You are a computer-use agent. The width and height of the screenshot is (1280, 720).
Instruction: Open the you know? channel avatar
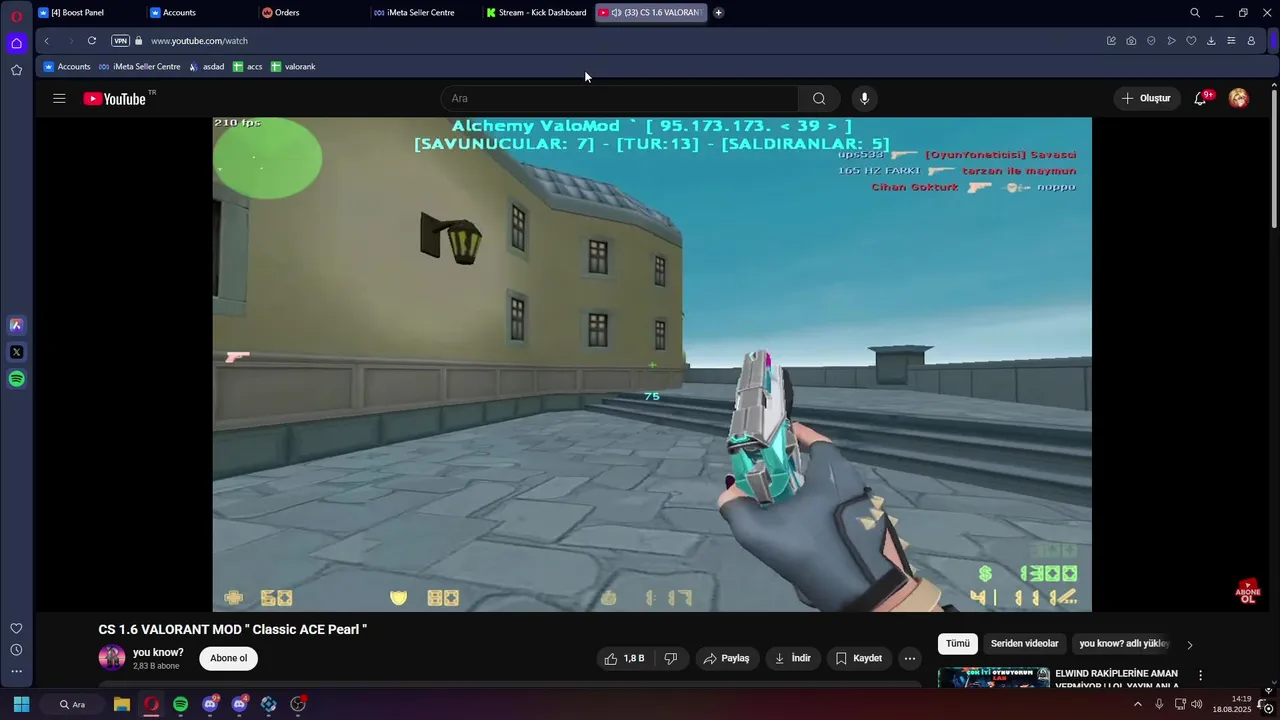point(112,658)
